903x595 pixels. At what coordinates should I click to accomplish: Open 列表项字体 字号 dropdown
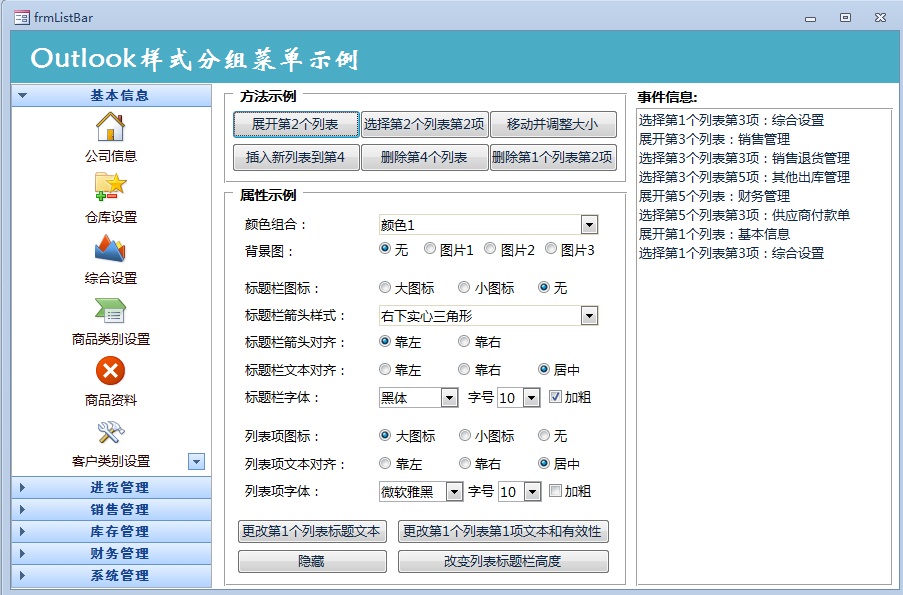(x=533, y=492)
